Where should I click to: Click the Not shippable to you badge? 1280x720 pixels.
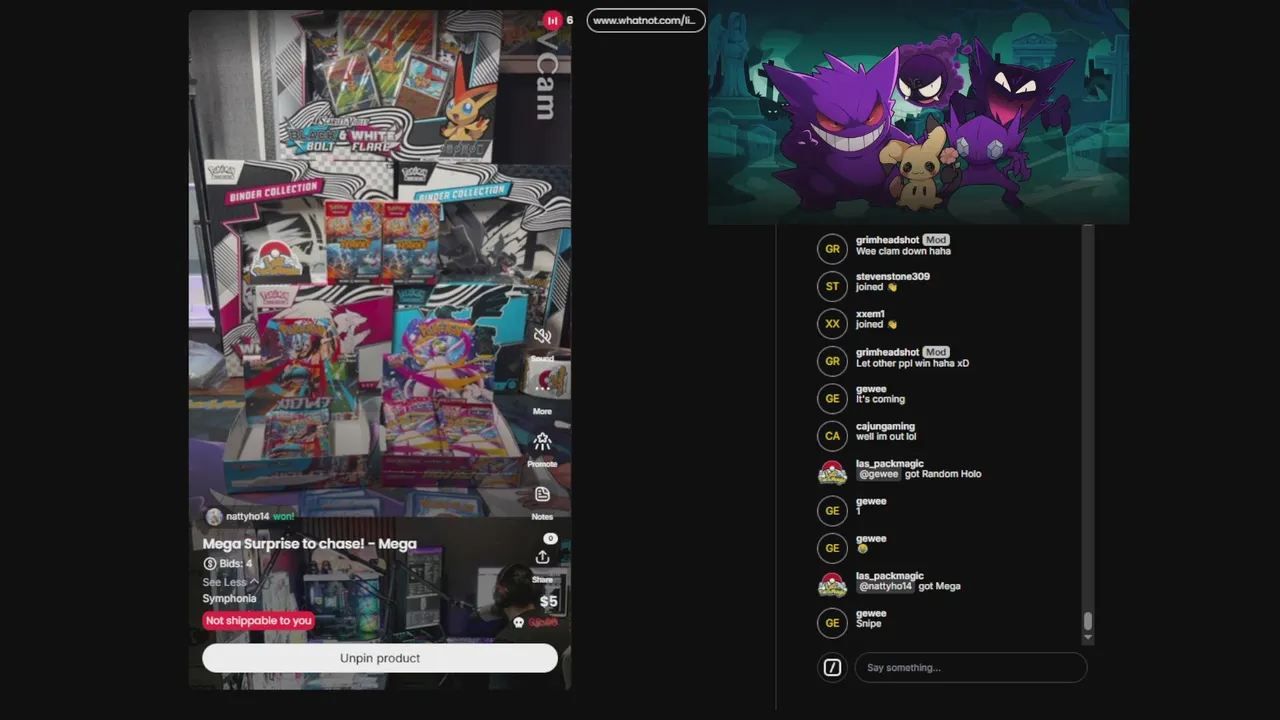point(258,621)
